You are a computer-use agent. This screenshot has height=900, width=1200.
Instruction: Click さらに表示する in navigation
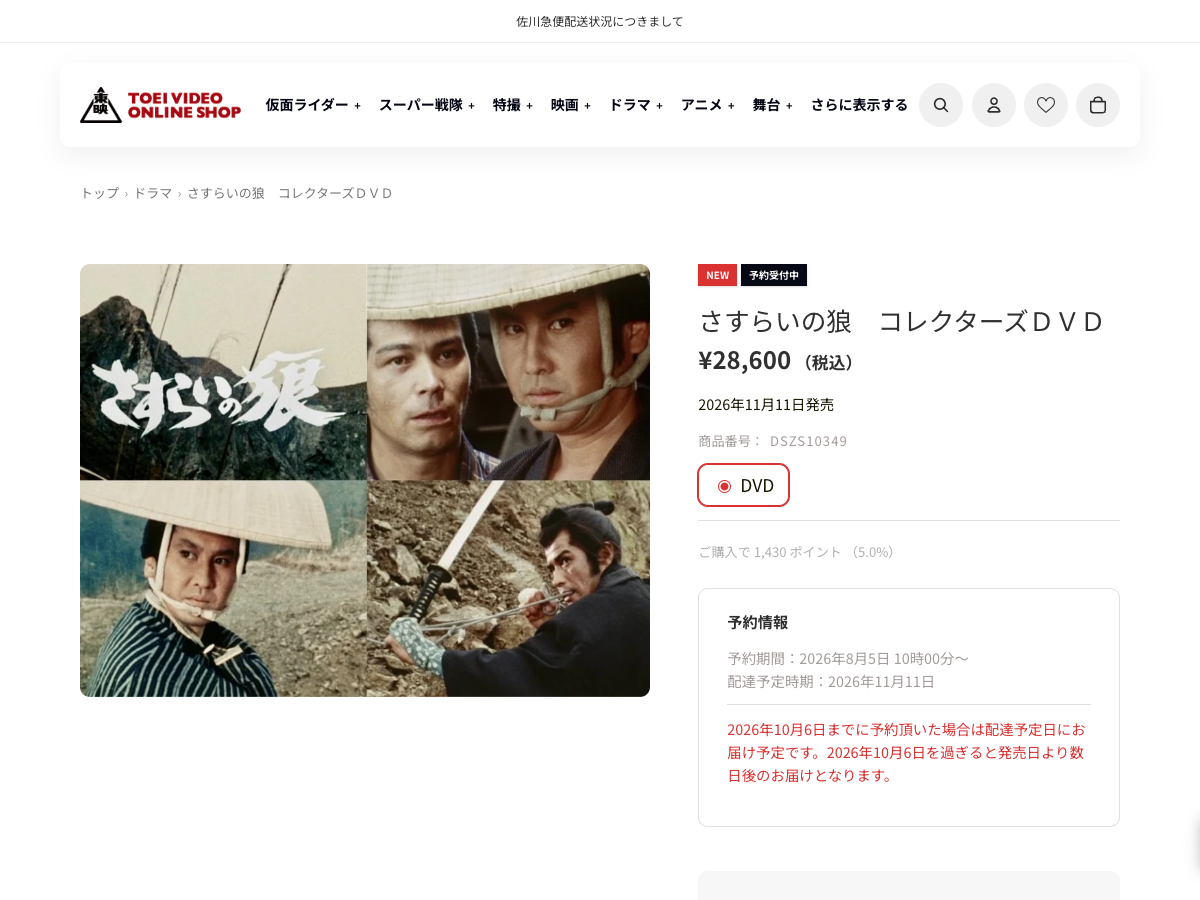(859, 105)
